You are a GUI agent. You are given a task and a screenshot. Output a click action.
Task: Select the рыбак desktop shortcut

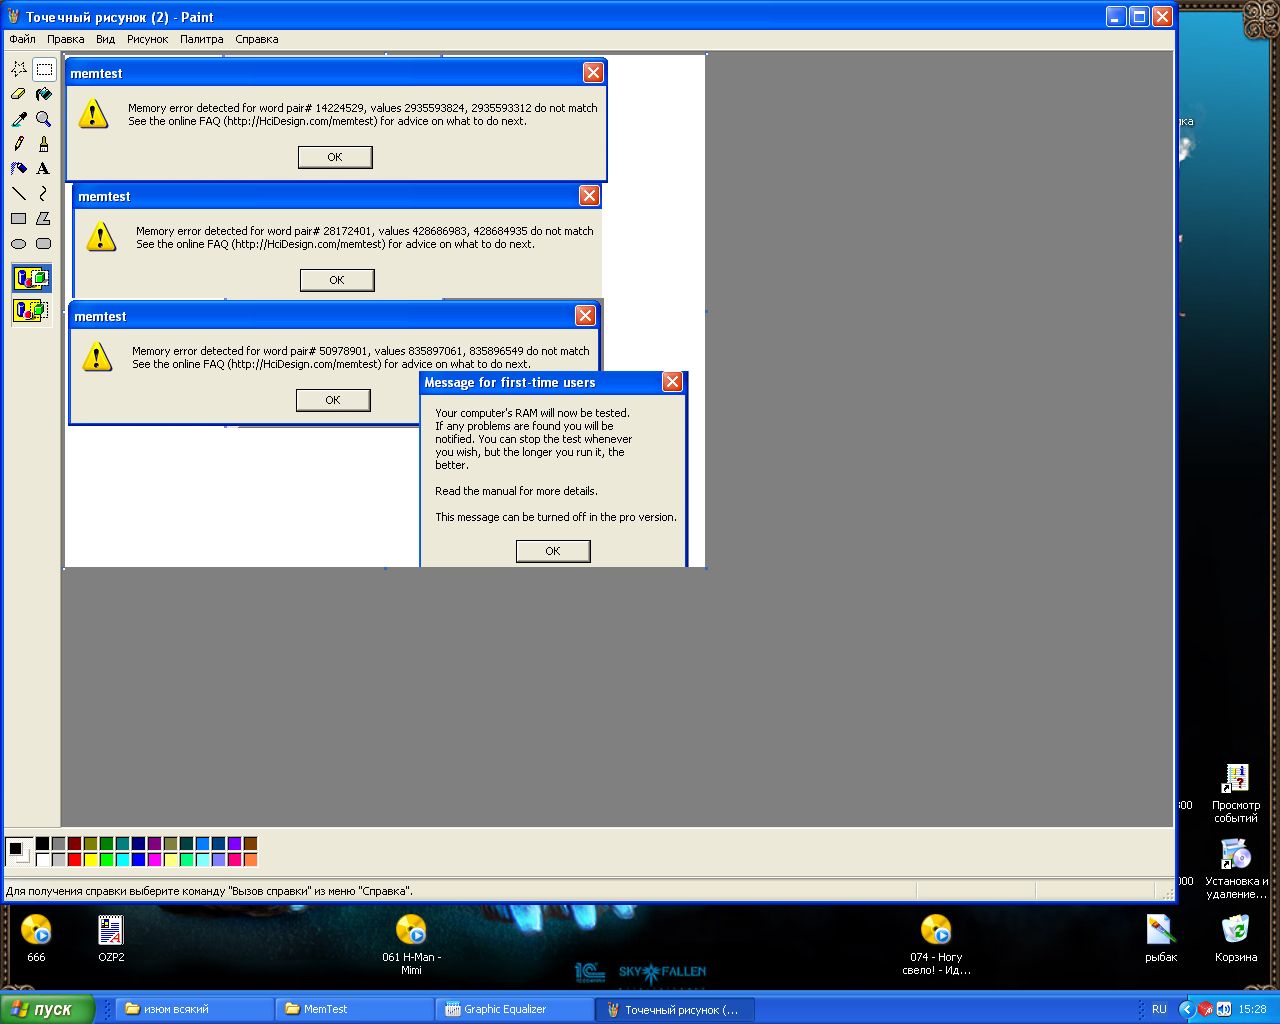coord(1161,938)
